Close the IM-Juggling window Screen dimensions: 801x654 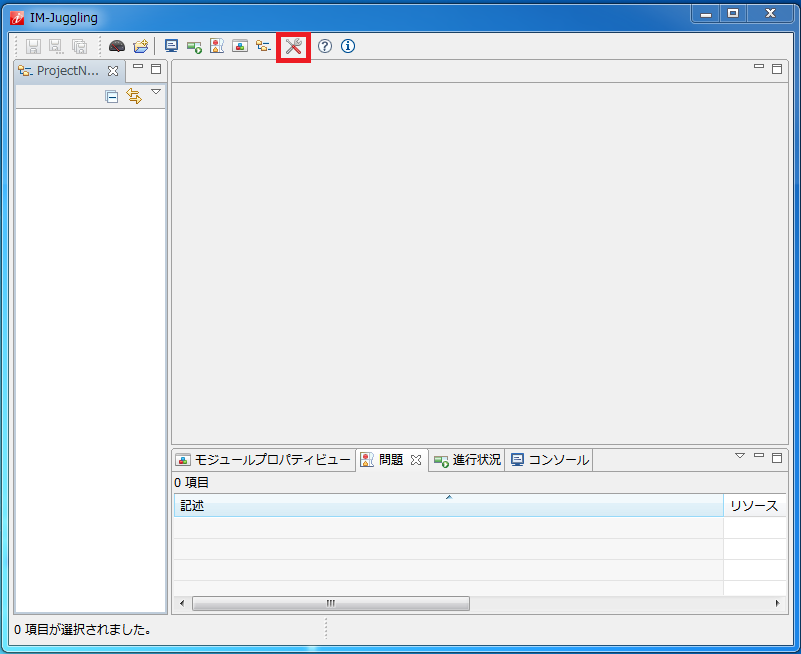tap(770, 14)
